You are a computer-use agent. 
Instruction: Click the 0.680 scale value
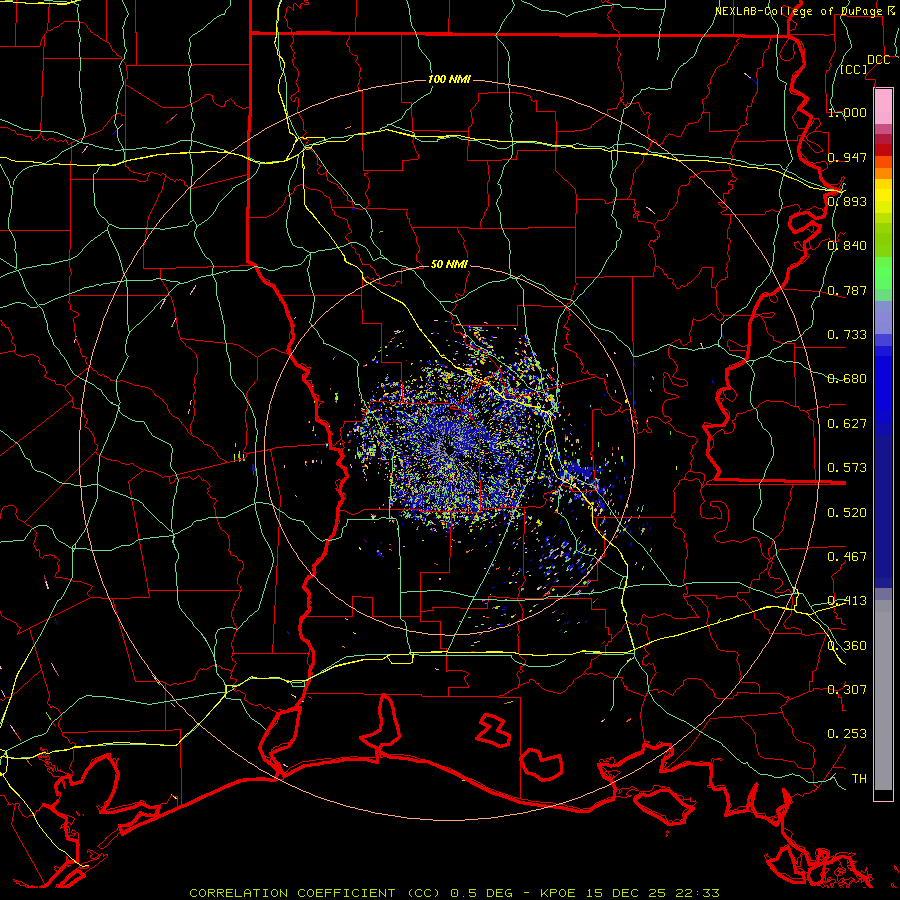point(847,378)
